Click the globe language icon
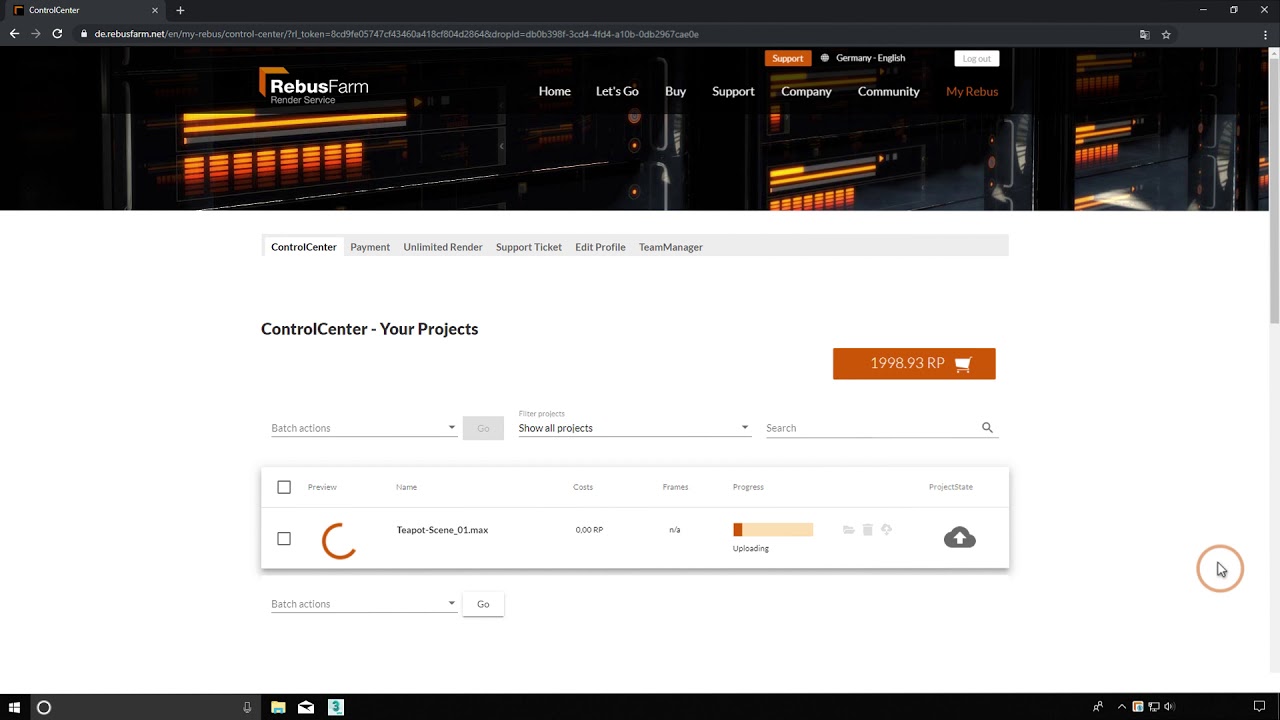The width and height of the screenshot is (1280, 720). pyautogui.click(x=825, y=58)
